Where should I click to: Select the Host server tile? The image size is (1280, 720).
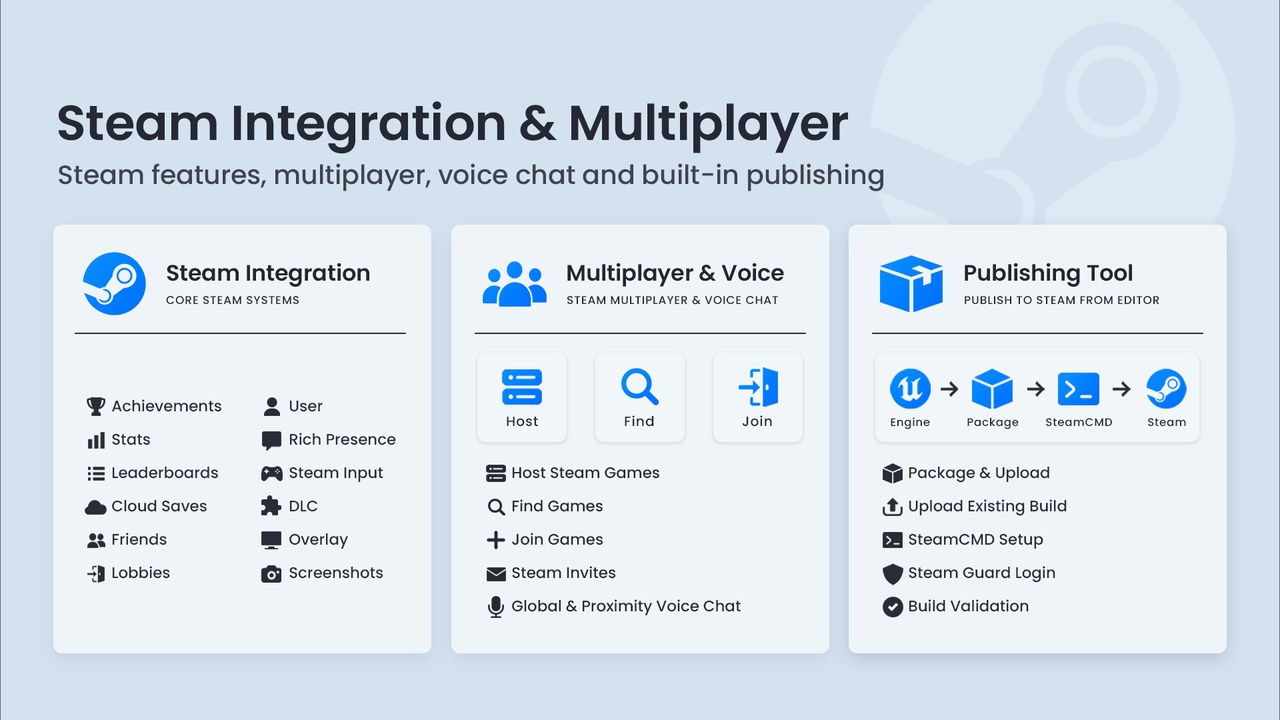point(522,397)
